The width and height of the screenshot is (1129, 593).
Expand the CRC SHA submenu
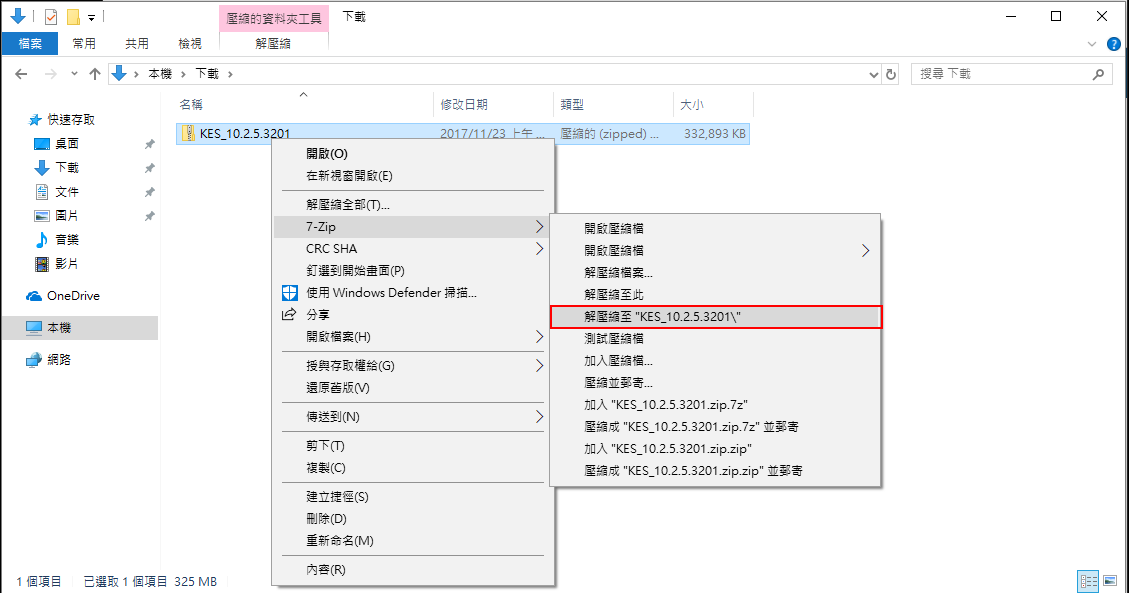540,249
